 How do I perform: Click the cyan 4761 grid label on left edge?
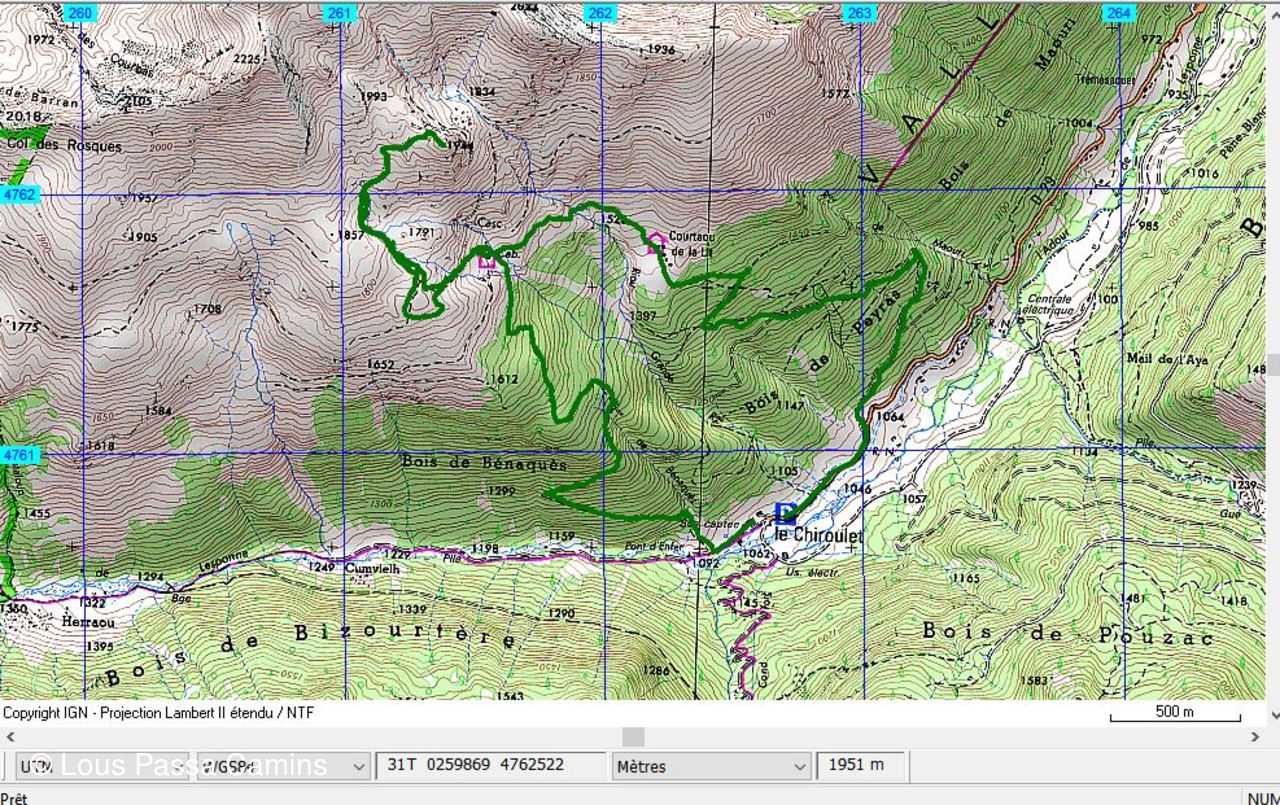19,454
